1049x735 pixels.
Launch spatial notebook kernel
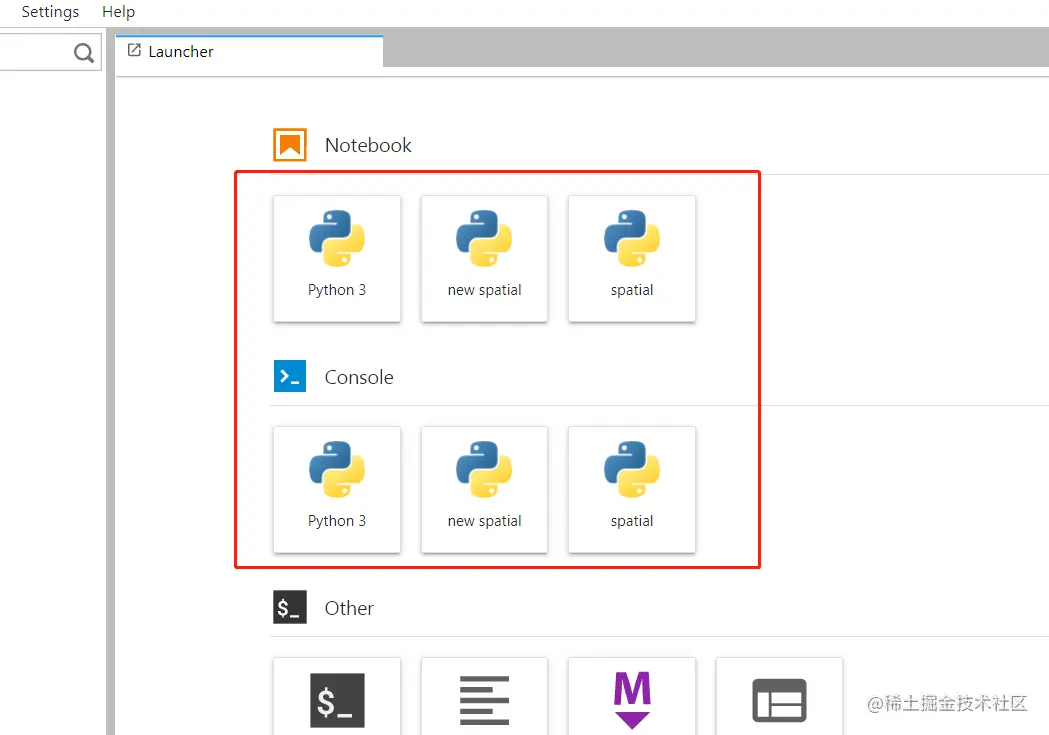[x=632, y=259]
